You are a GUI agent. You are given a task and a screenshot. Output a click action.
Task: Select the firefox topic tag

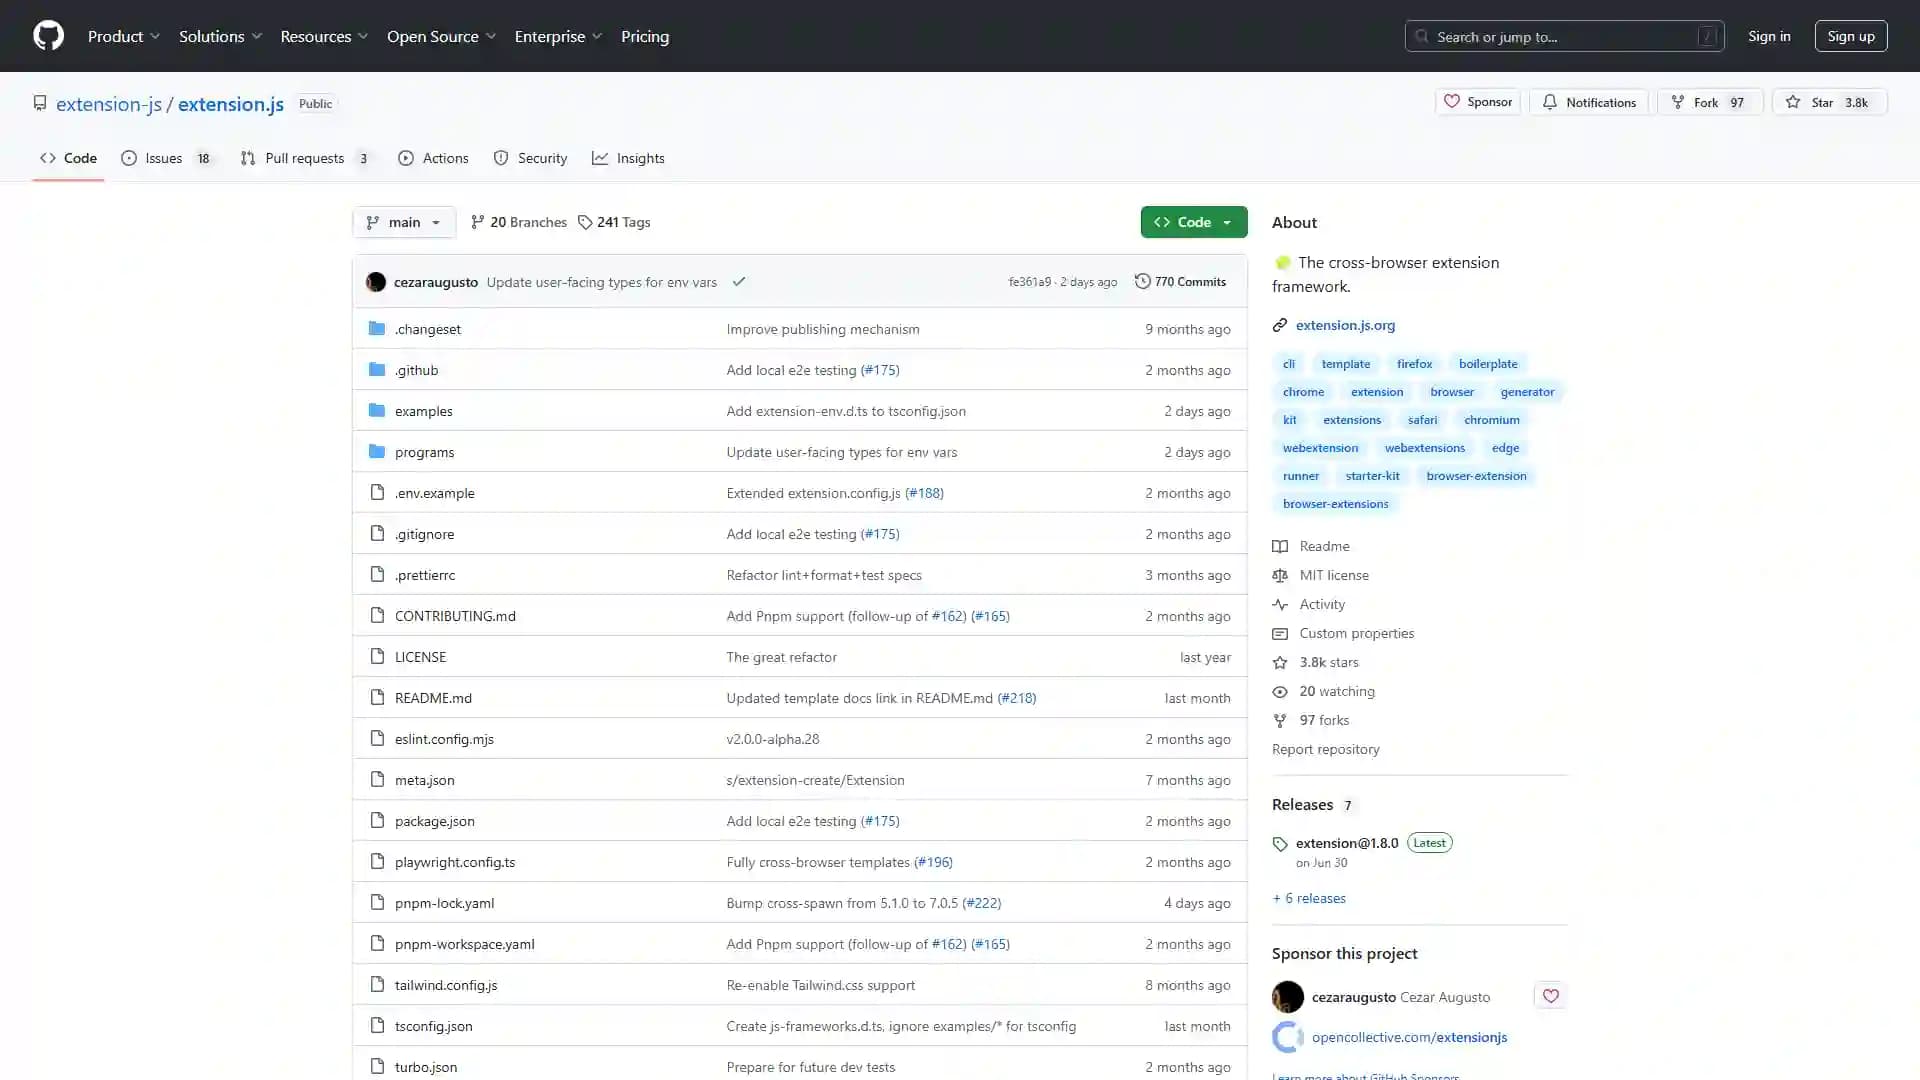pyautogui.click(x=1414, y=364)
